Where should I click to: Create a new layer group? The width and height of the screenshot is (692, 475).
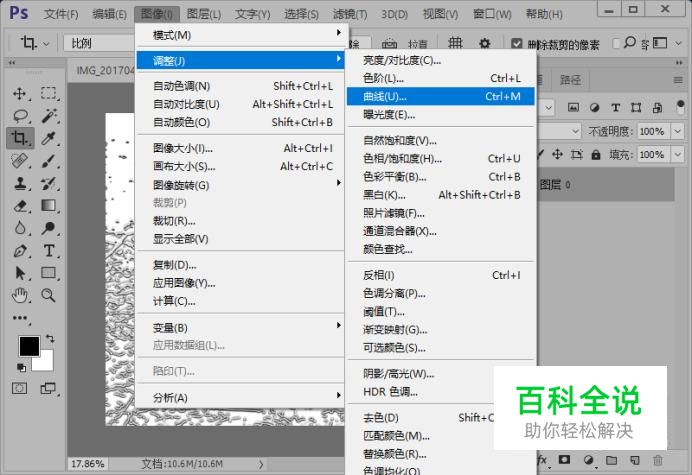click(x=611, y=460)
